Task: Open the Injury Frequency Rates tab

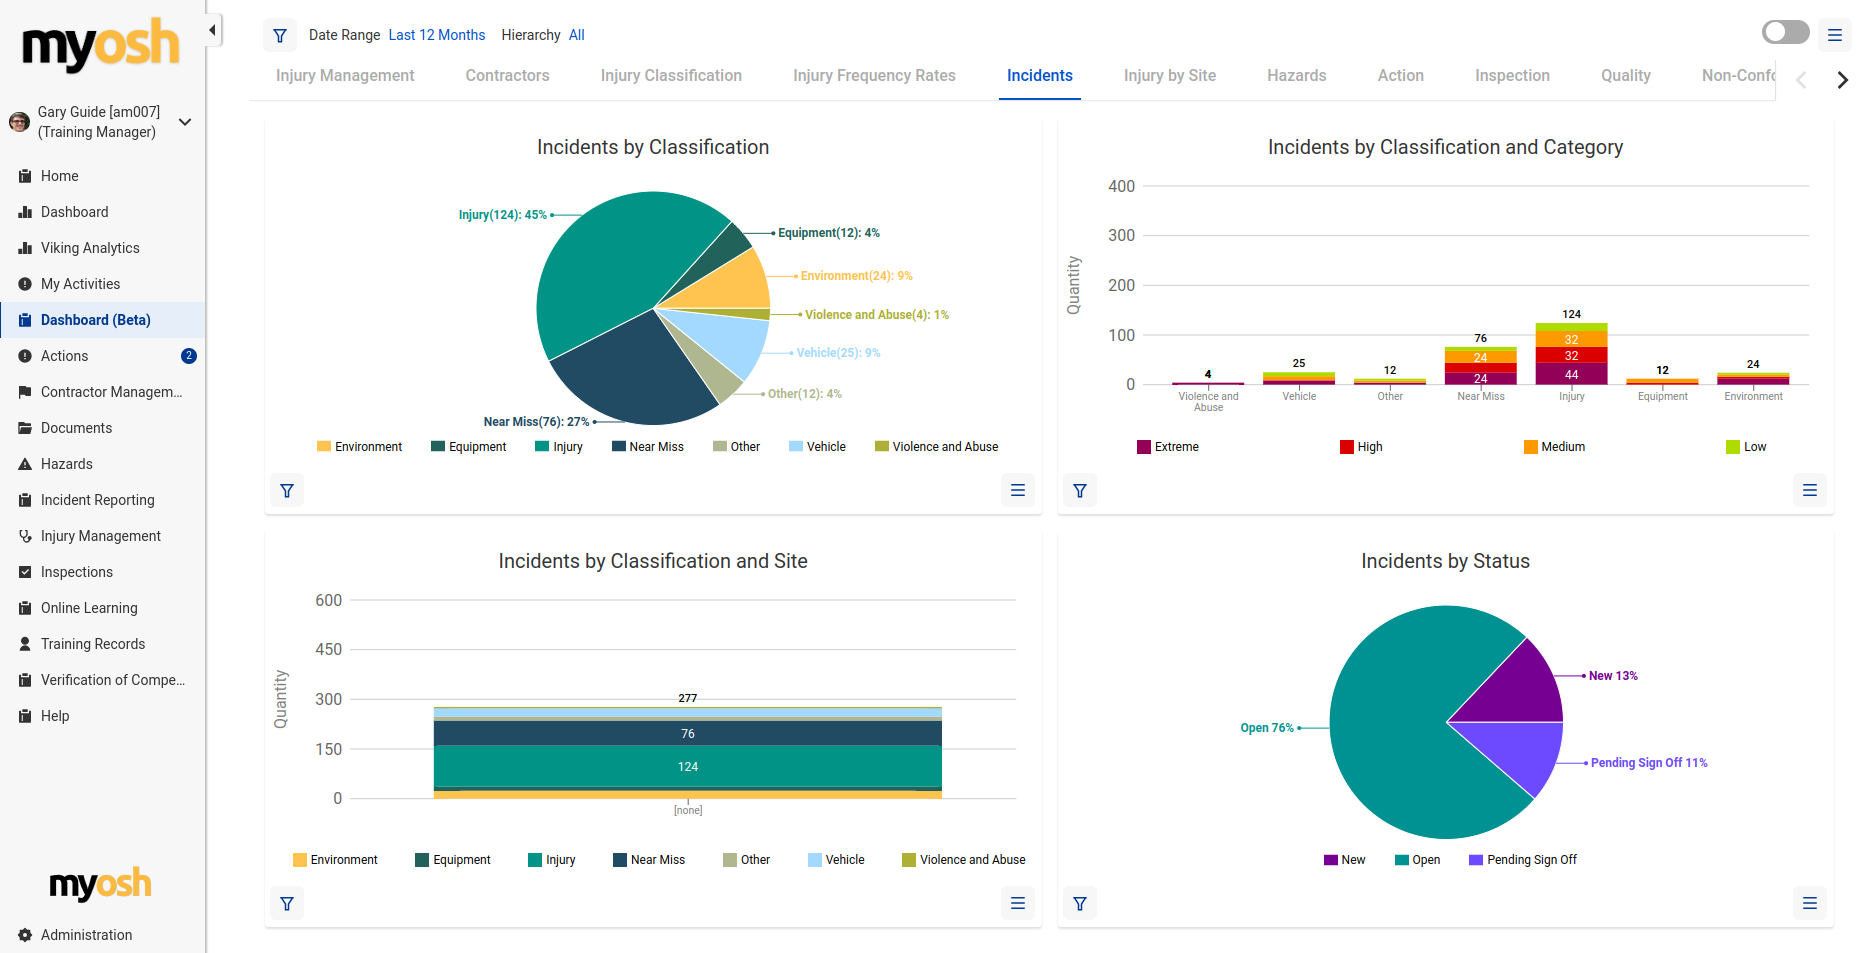Action: point(874,76)
